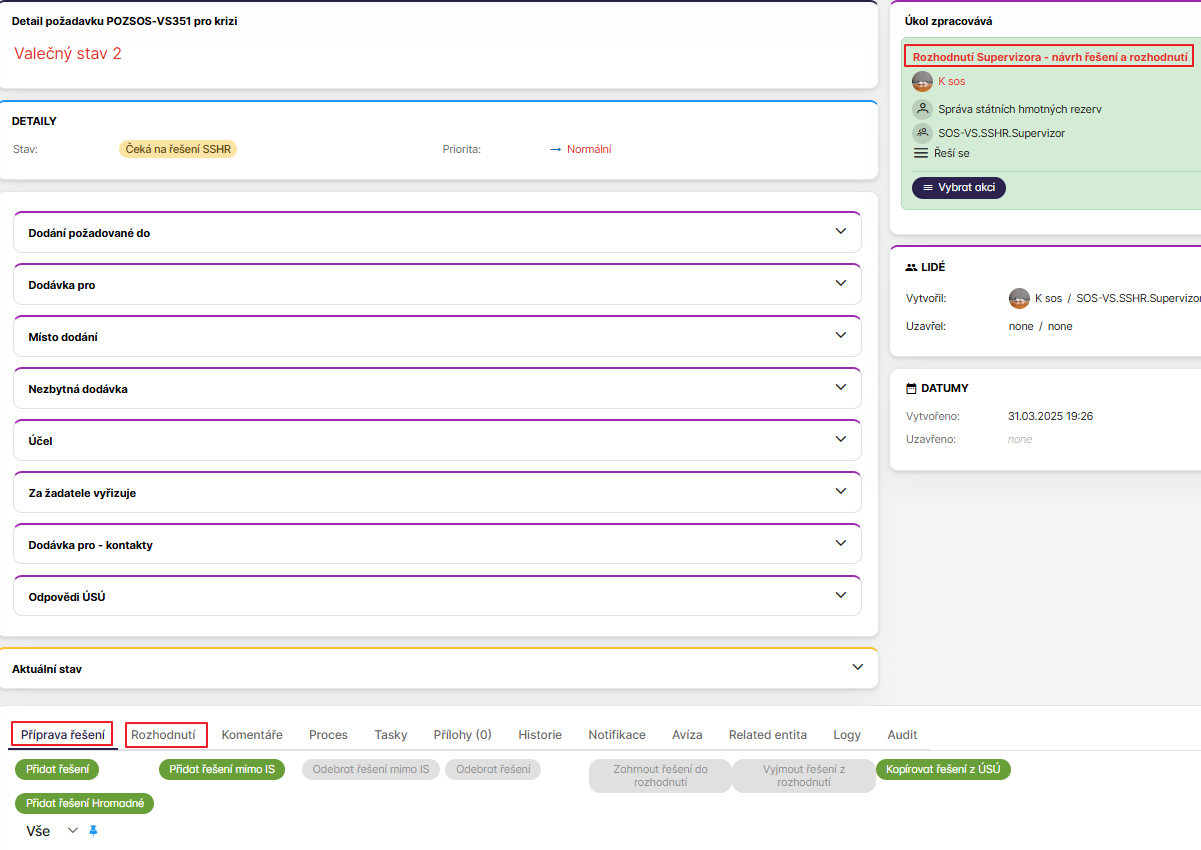
Task: Open Rozhodnutí Supervizora task link
Action: click(1049, 57)
